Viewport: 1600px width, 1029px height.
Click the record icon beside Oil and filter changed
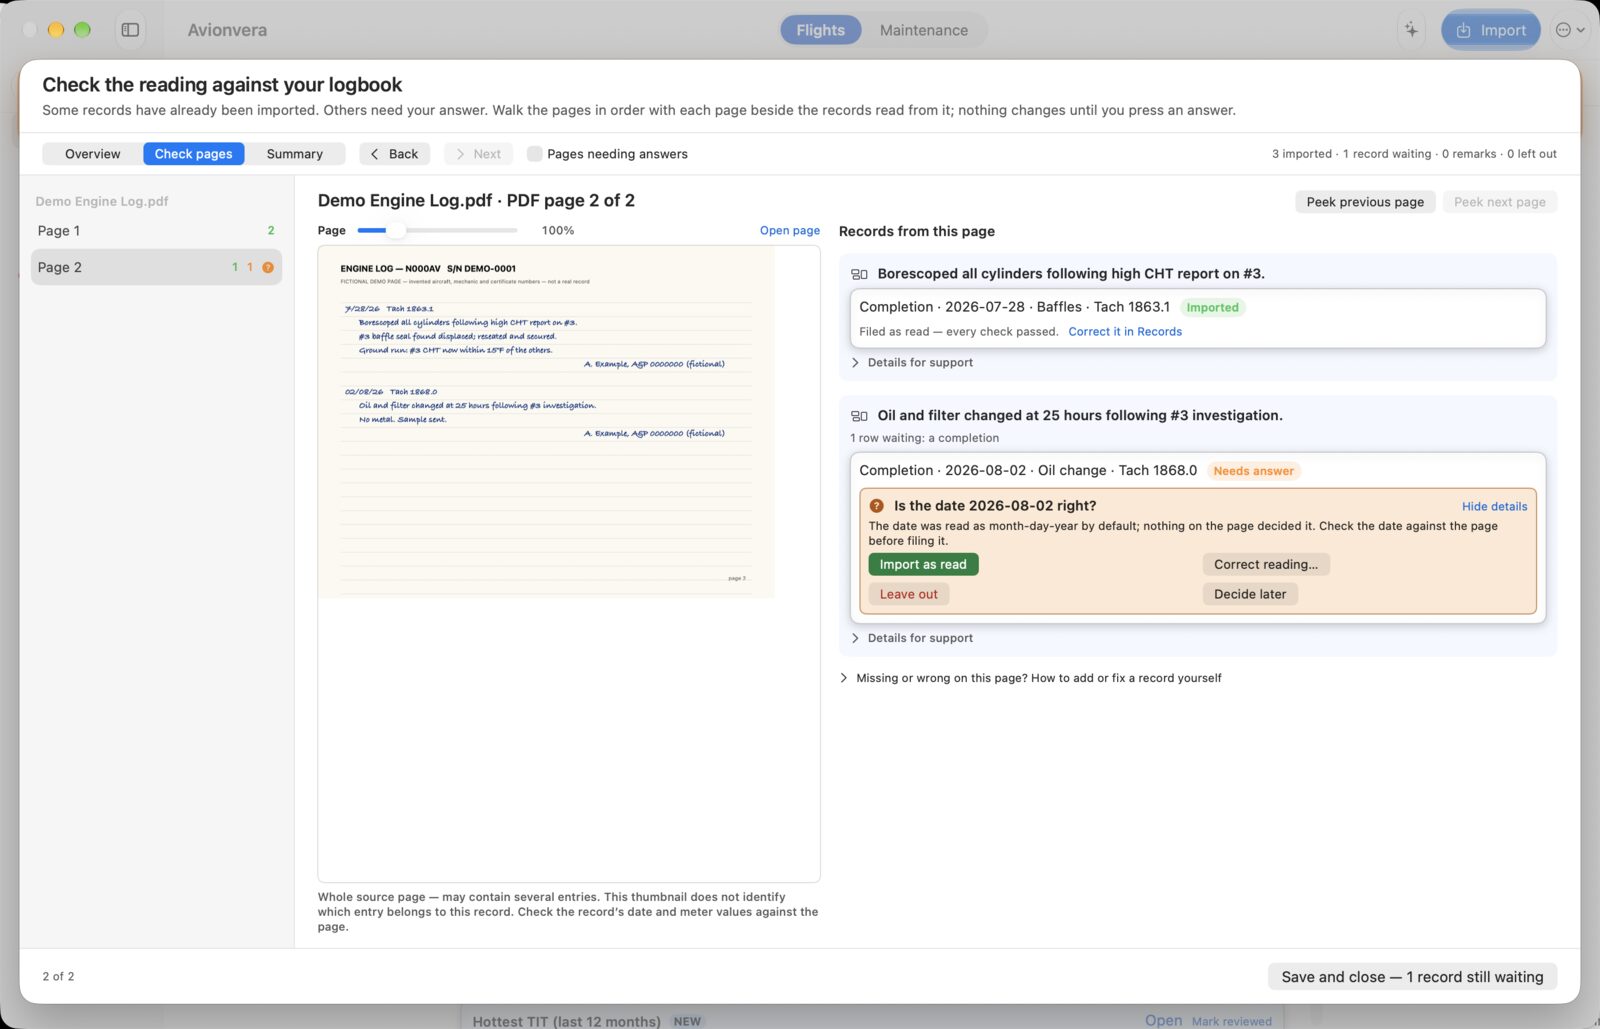point(859,416)
